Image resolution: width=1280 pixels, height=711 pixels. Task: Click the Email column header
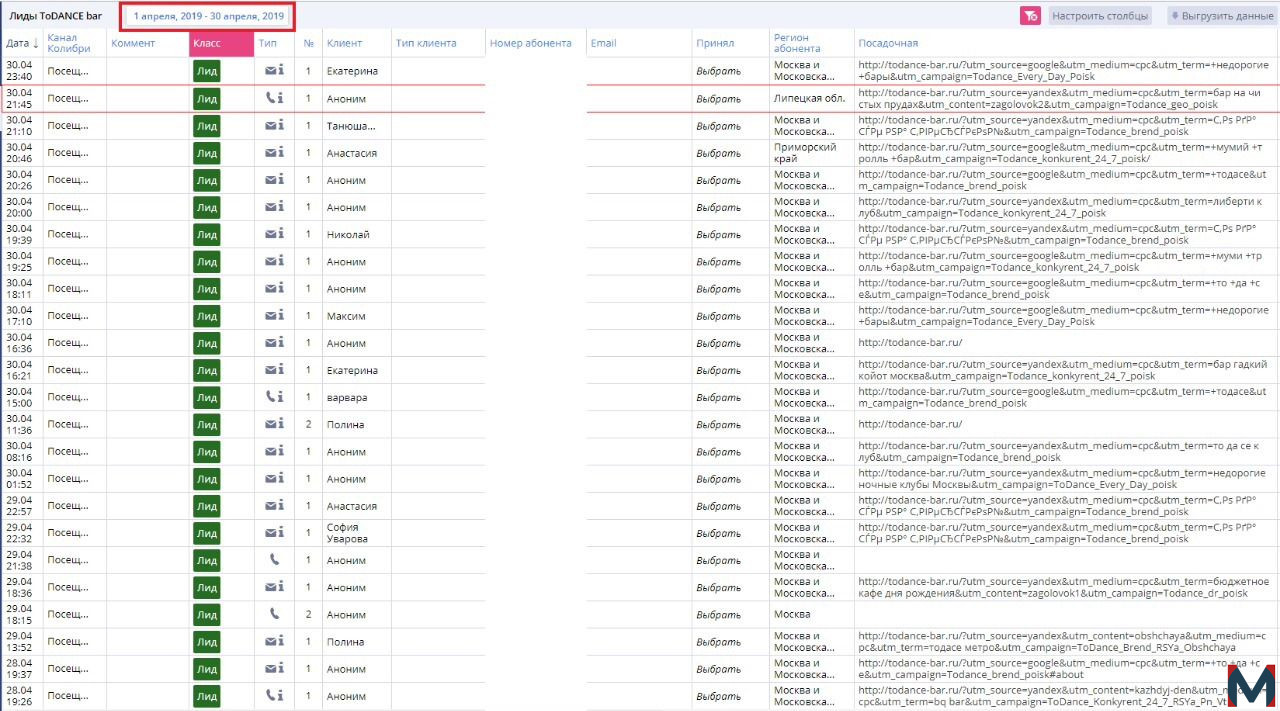click(603, 43)
